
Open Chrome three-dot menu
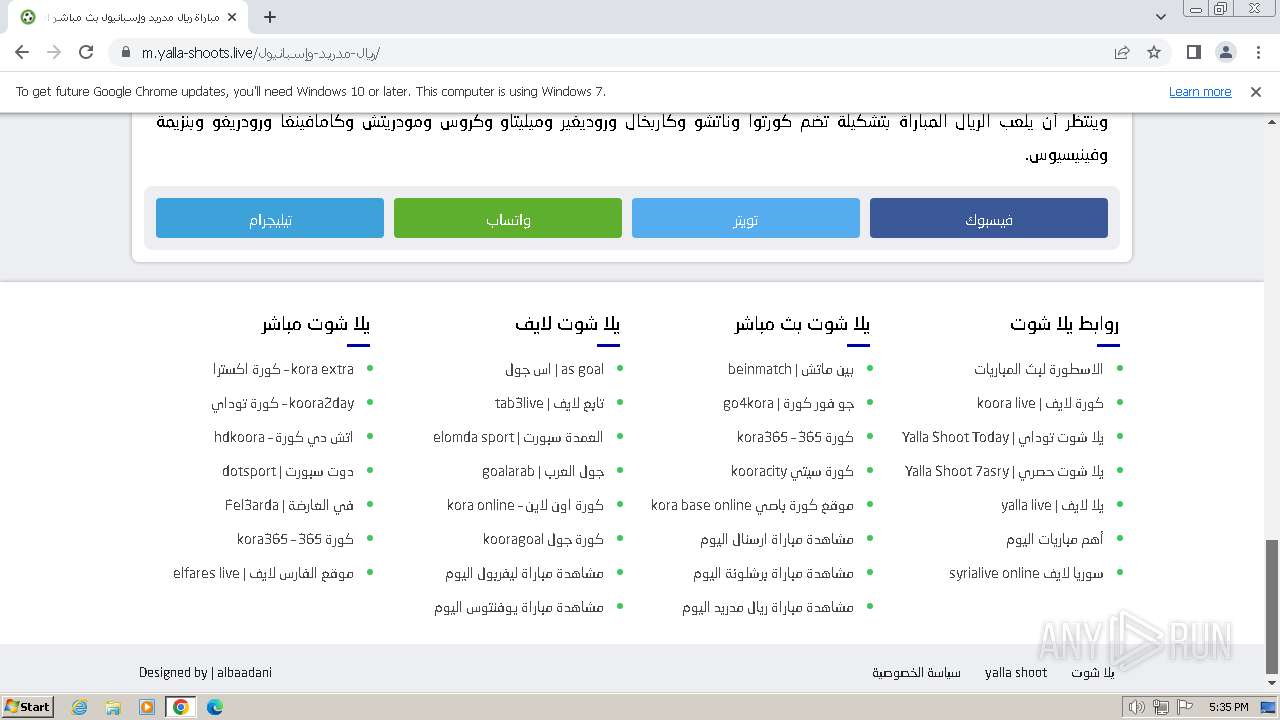point(1257,53)
